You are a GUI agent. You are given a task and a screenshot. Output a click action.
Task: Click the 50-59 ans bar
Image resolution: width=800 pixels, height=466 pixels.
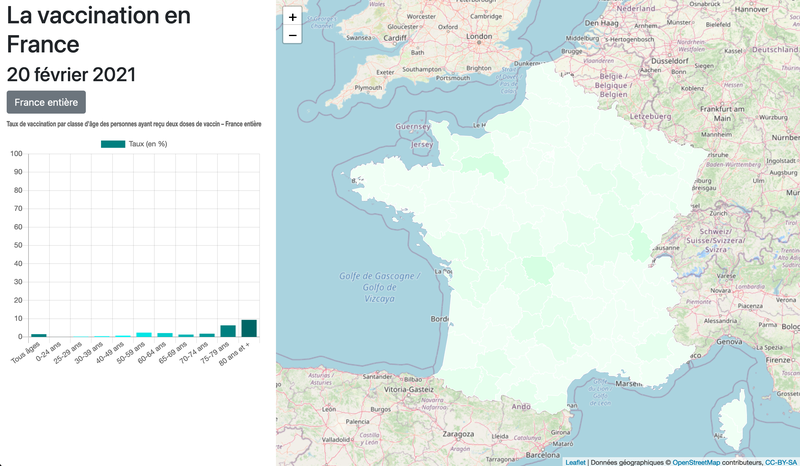(x=144, y=334)
